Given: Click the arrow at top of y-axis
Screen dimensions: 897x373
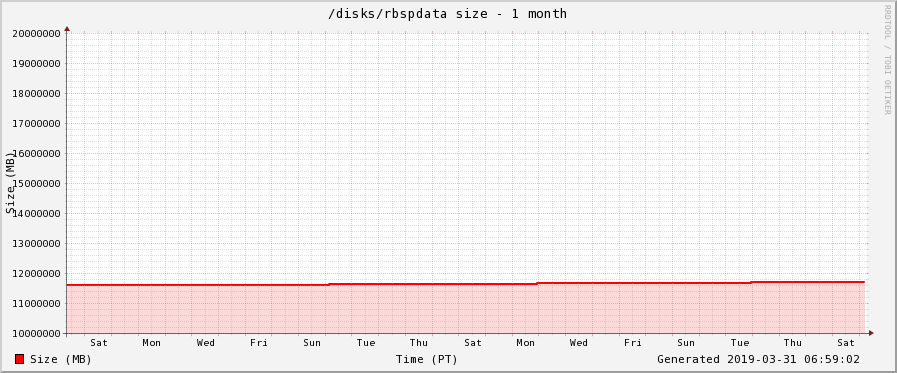Looking at the screenshot, I should point(67,28).
